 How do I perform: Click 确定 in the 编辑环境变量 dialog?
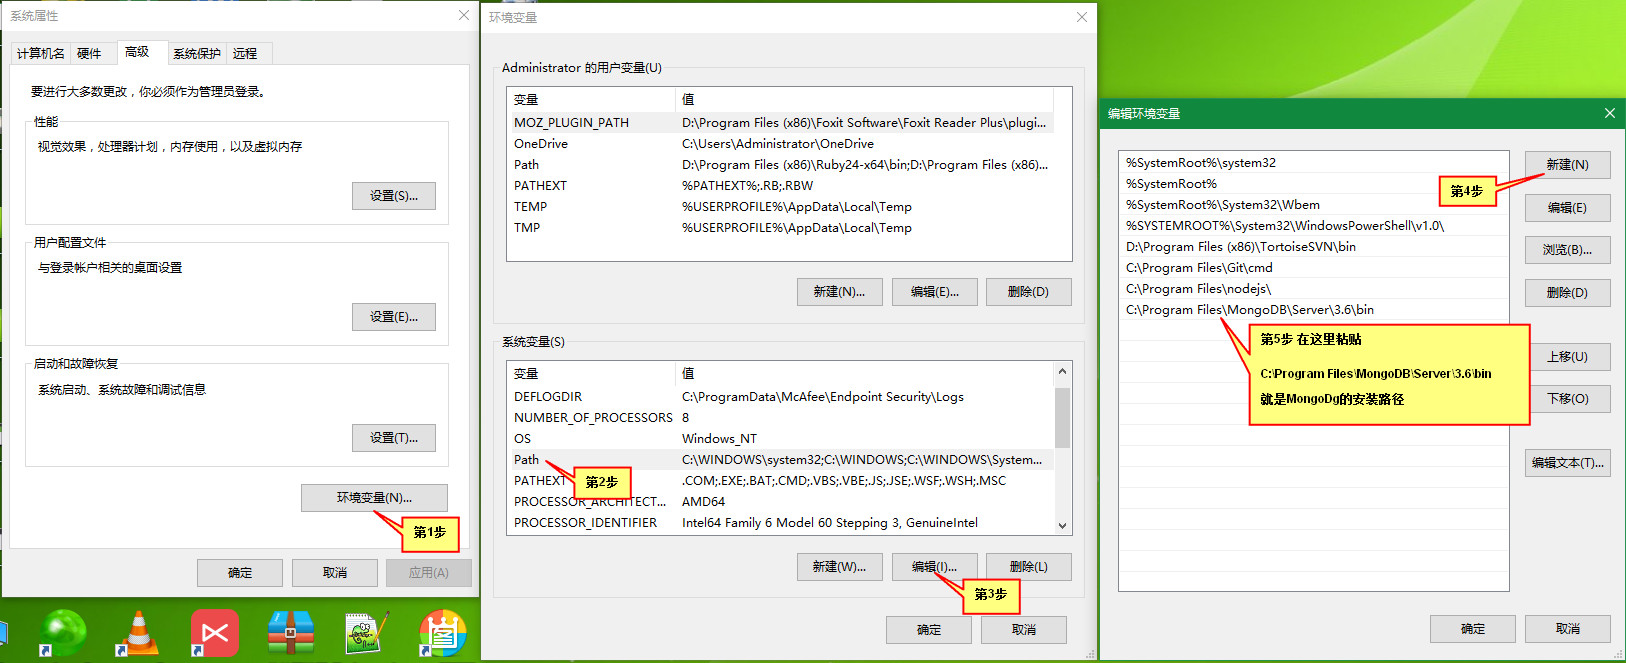[x=1473, y=629]
